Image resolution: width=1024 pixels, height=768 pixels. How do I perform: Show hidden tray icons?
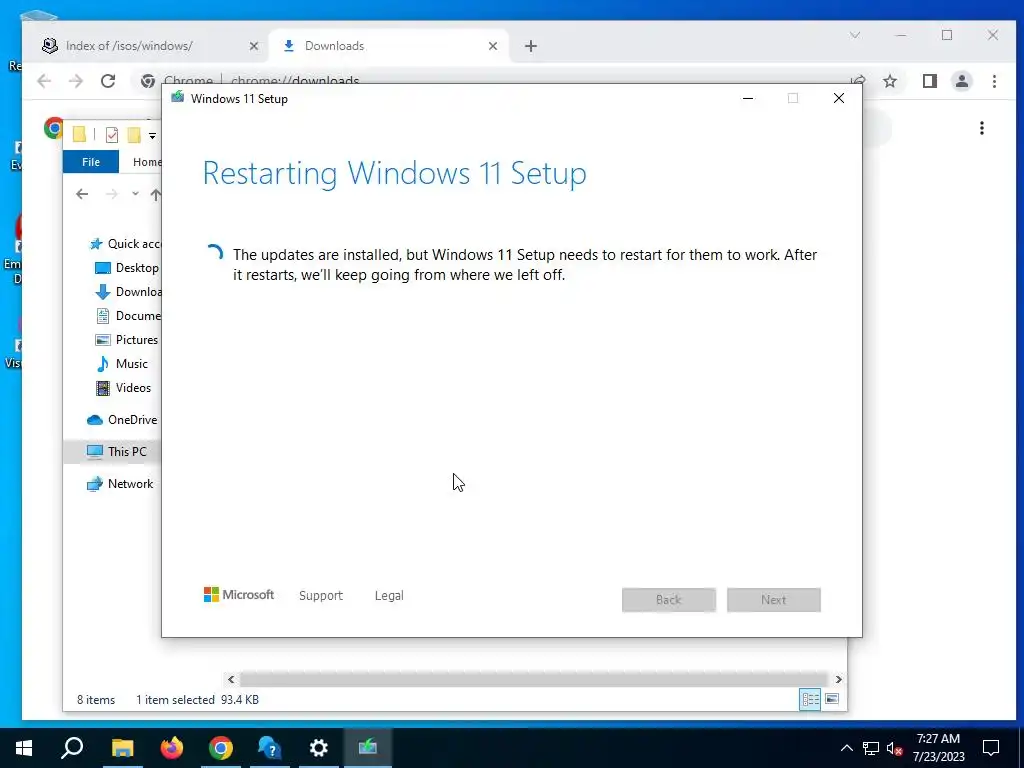coord(846,748)
